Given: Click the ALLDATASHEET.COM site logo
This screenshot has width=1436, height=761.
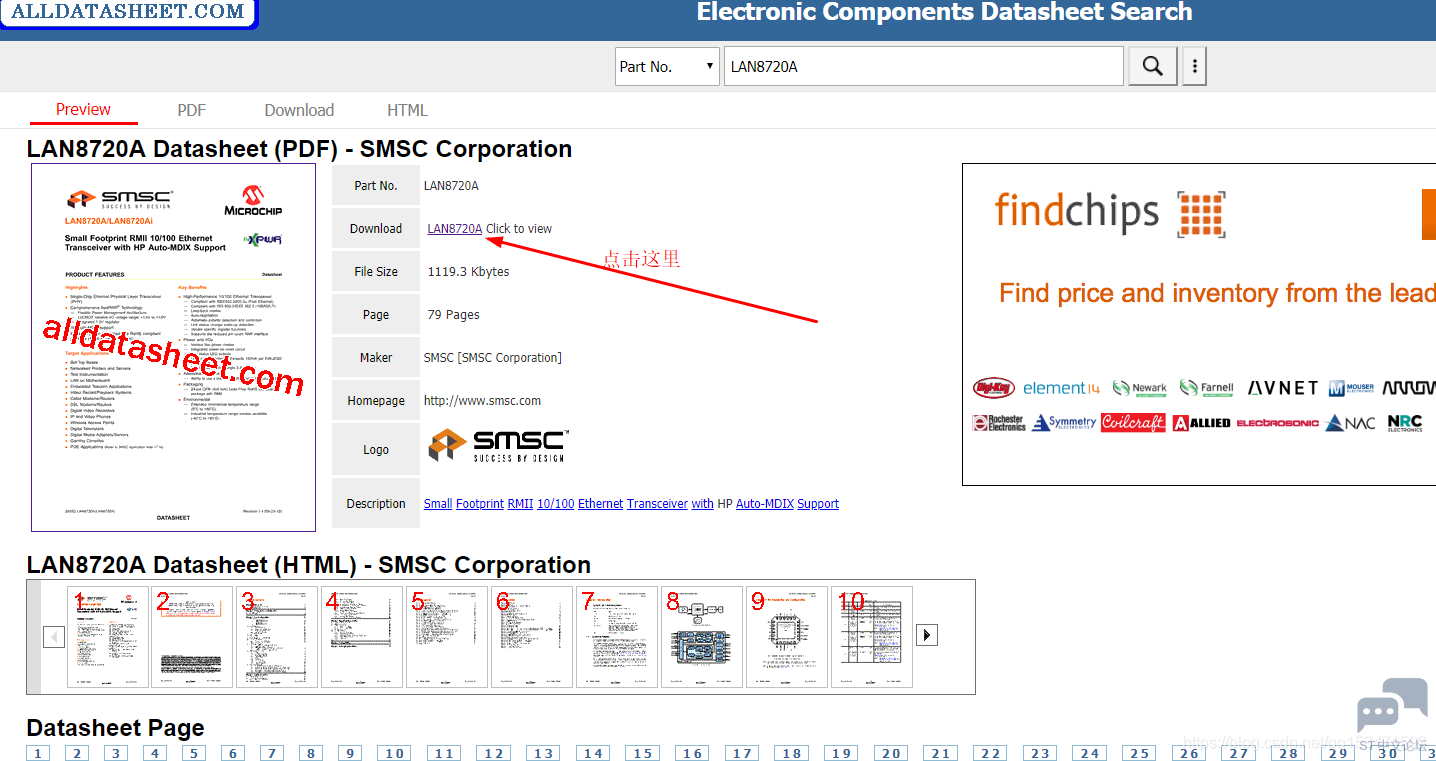Looking at the screenshot, I should click(x=128, y=12).
